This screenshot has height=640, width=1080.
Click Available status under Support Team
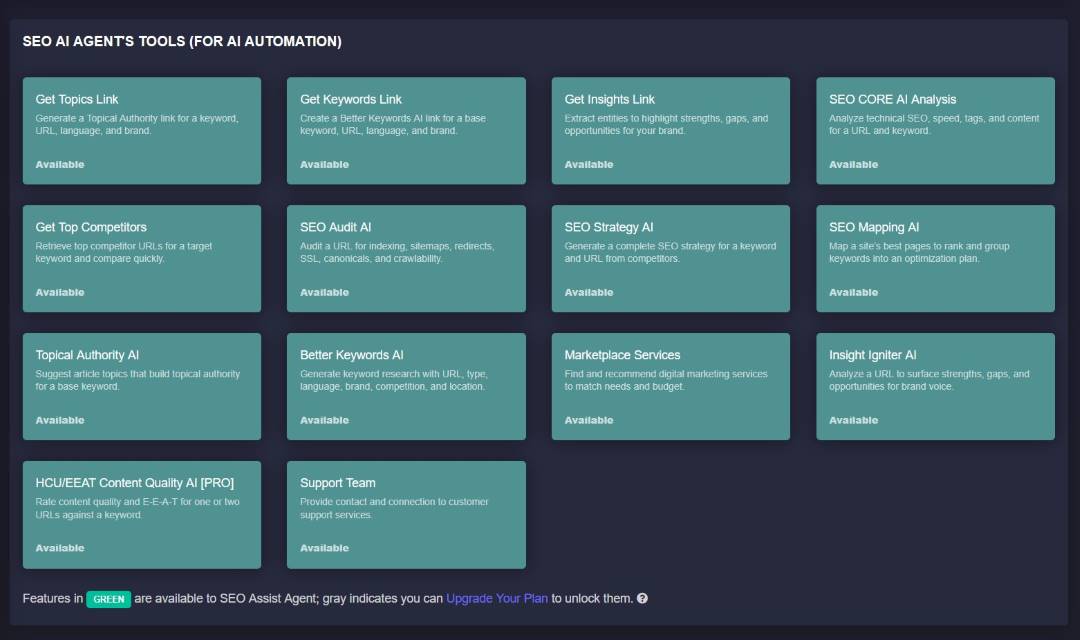click(324, 548)
